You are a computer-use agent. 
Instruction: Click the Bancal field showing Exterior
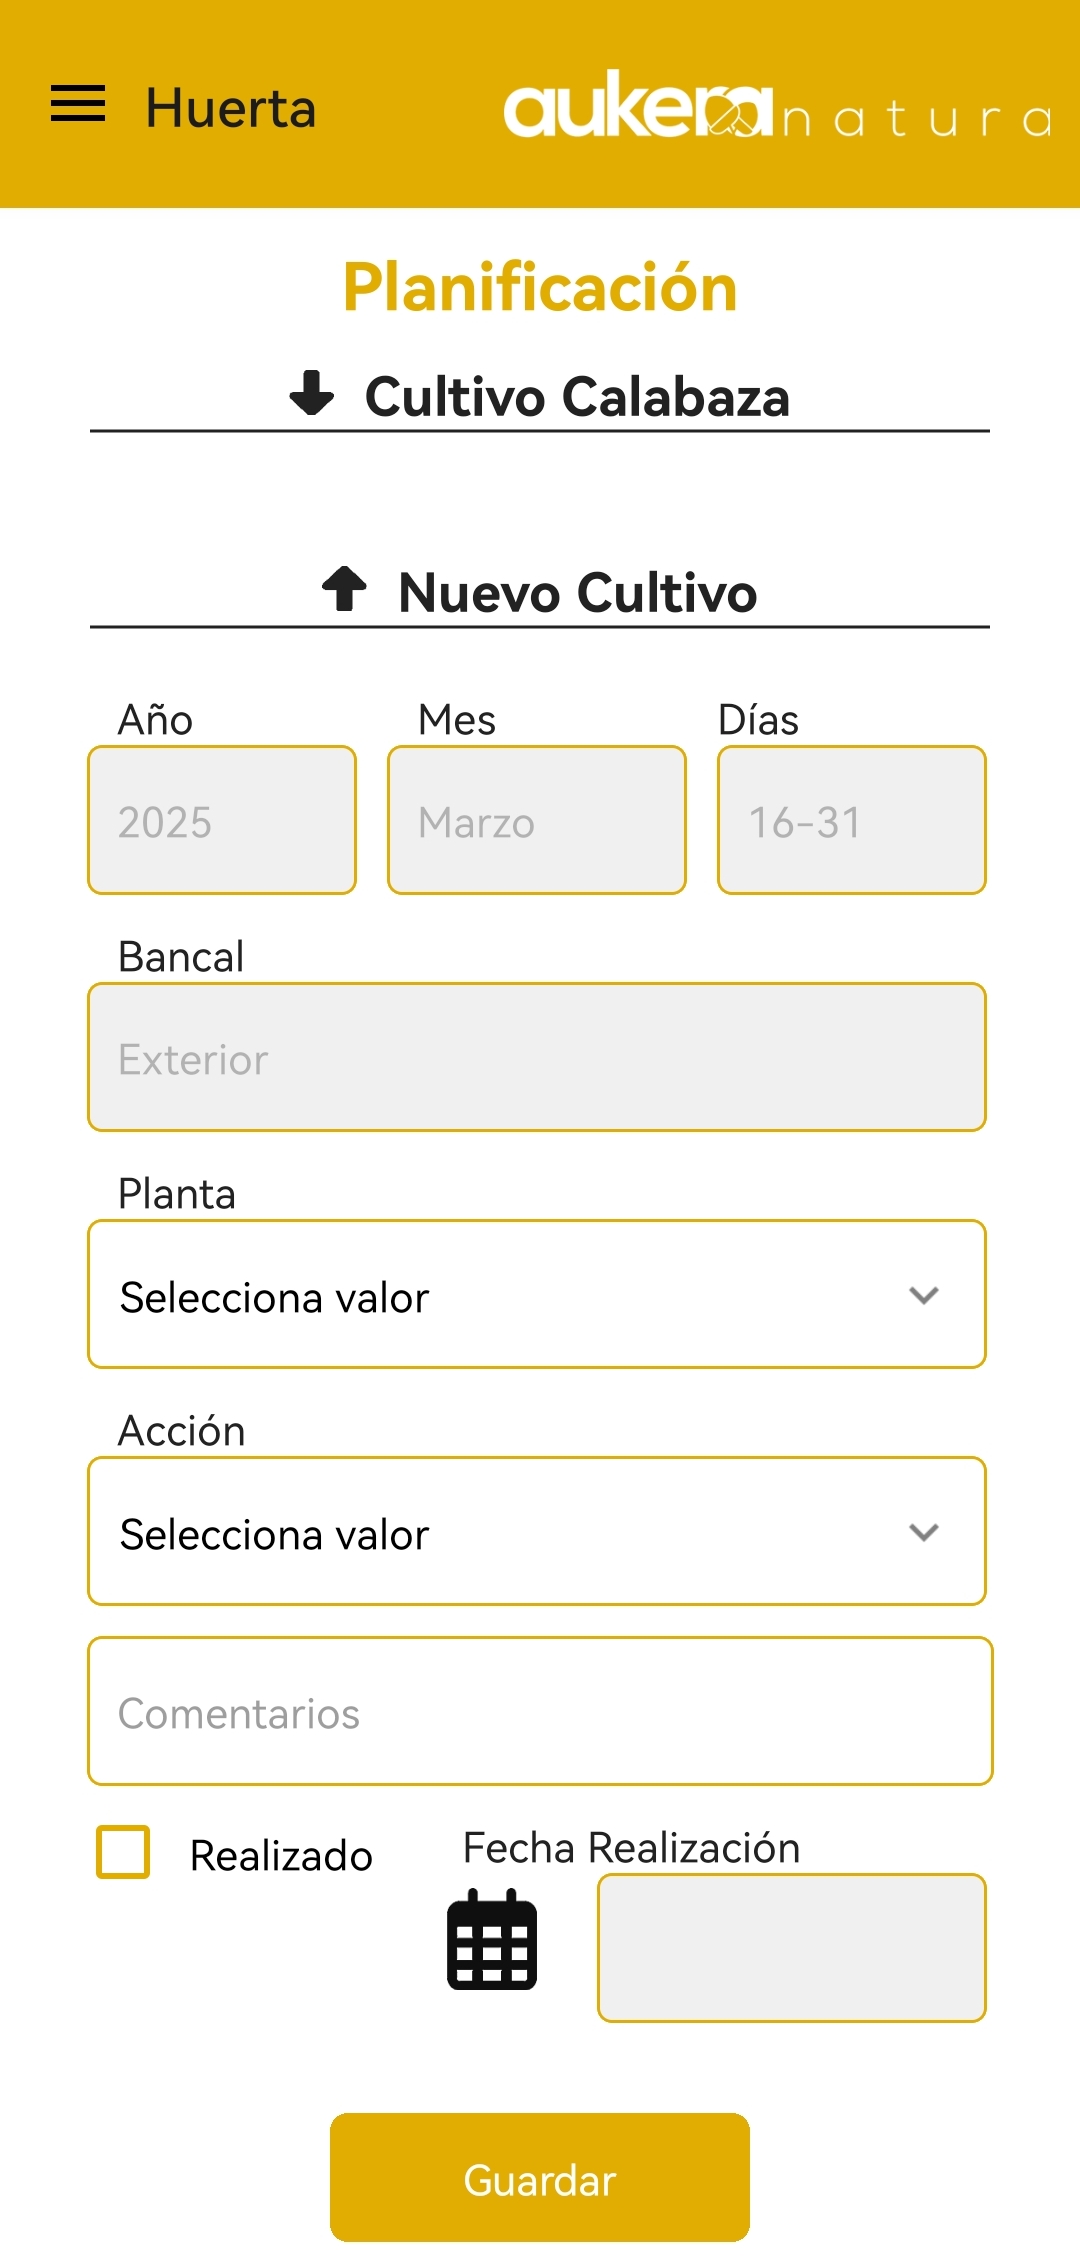pyautogui.click(x=537, y=1058)
